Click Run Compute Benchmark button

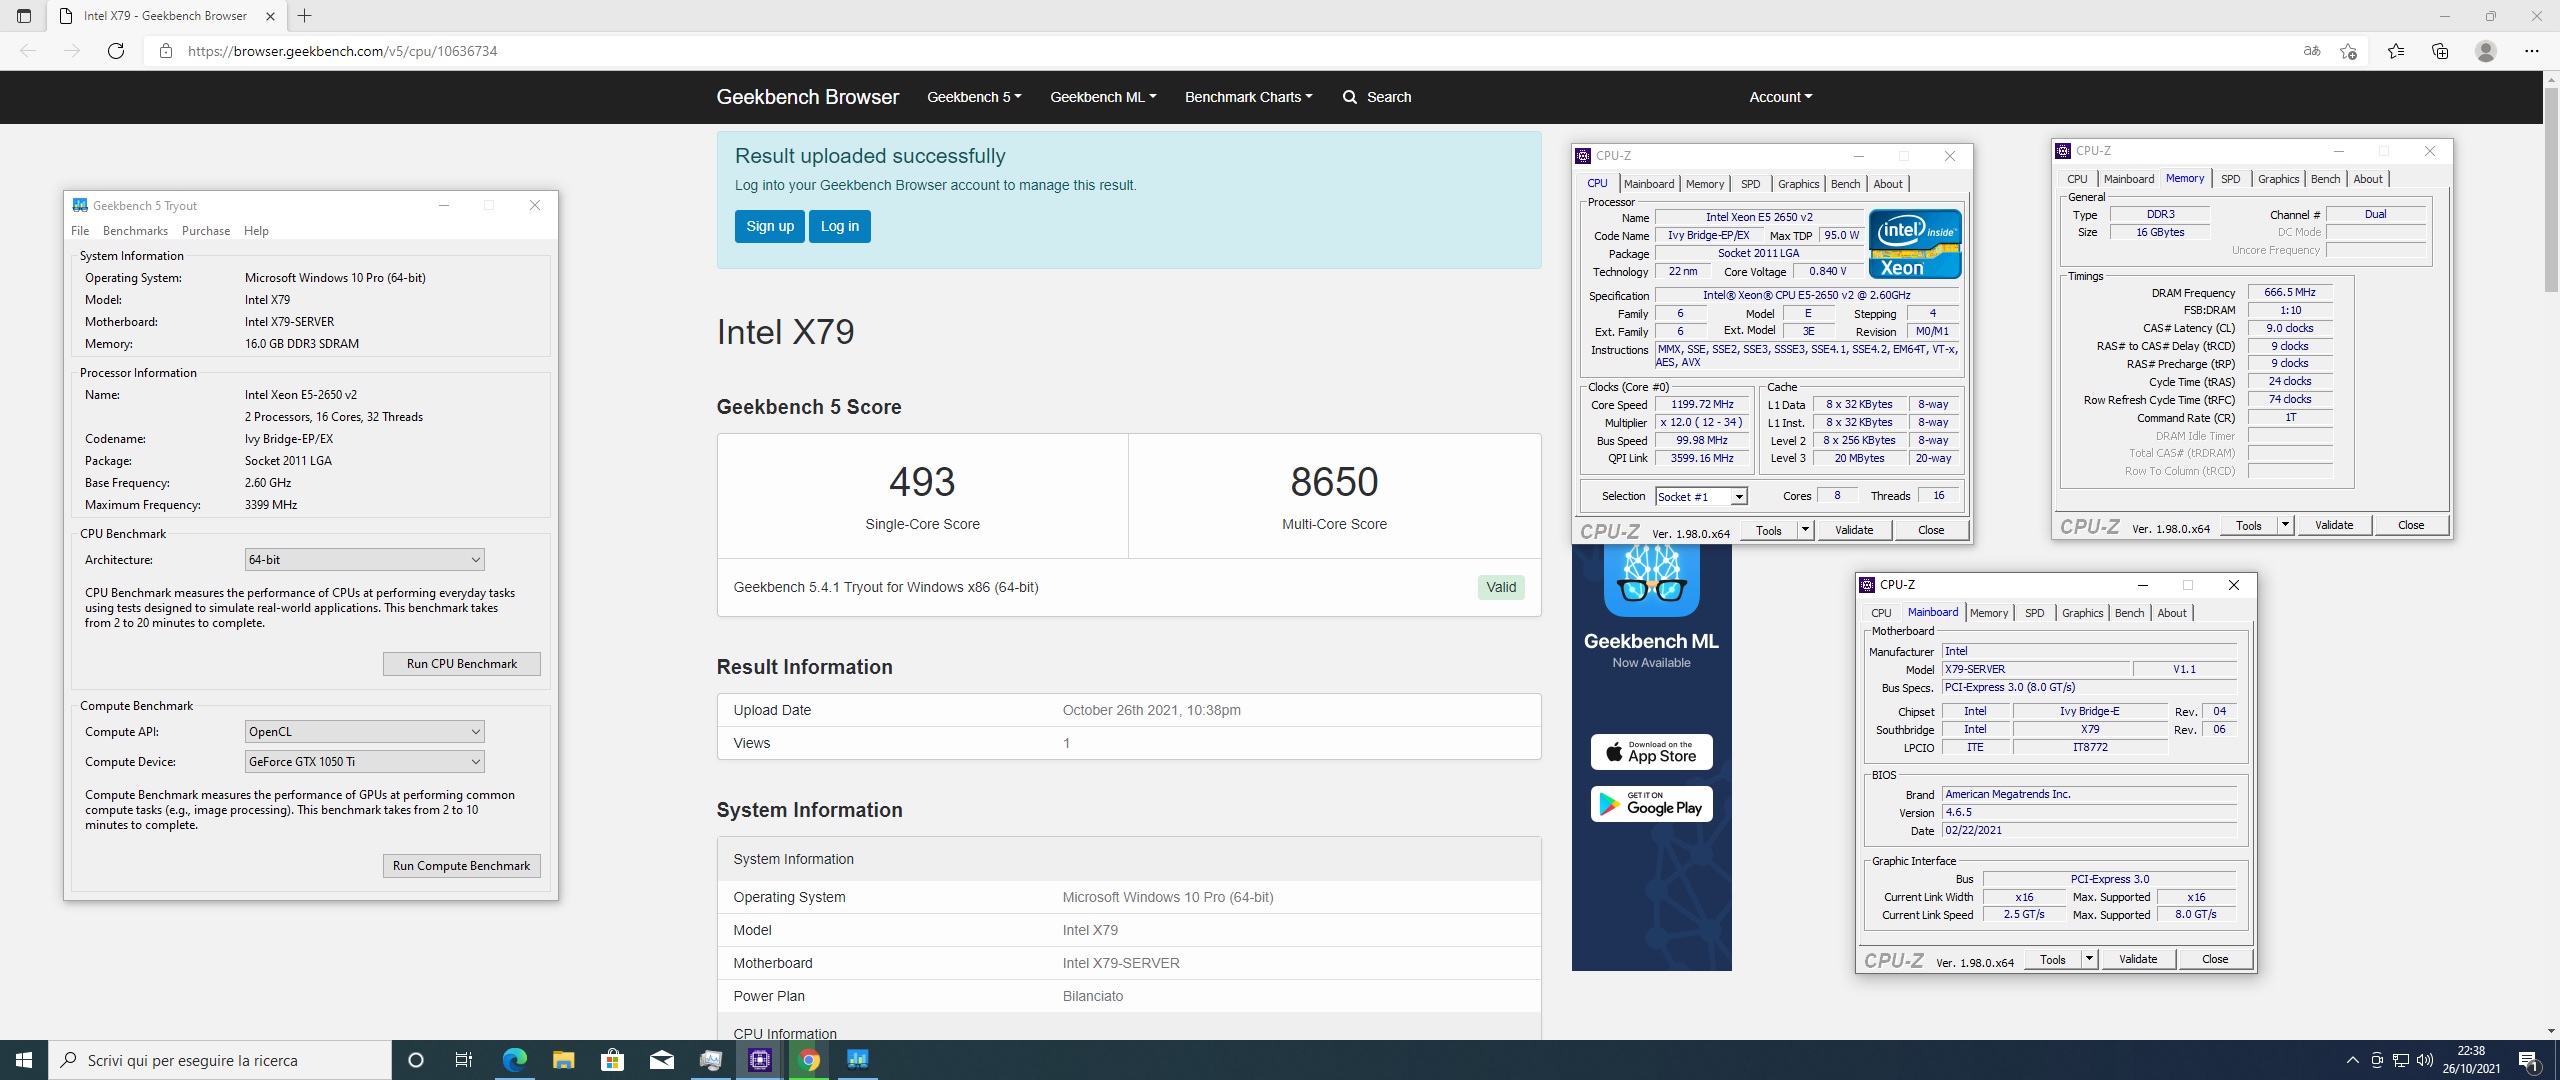(x=462, y=866)
